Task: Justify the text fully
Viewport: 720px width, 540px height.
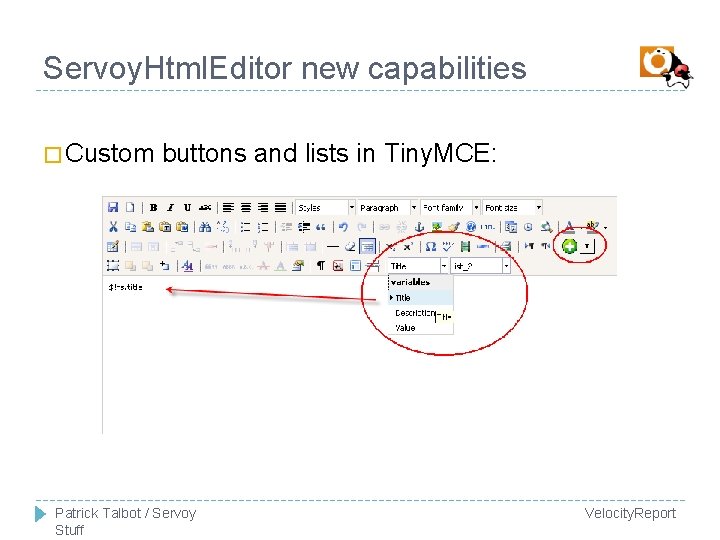Action: click(281, 208)
